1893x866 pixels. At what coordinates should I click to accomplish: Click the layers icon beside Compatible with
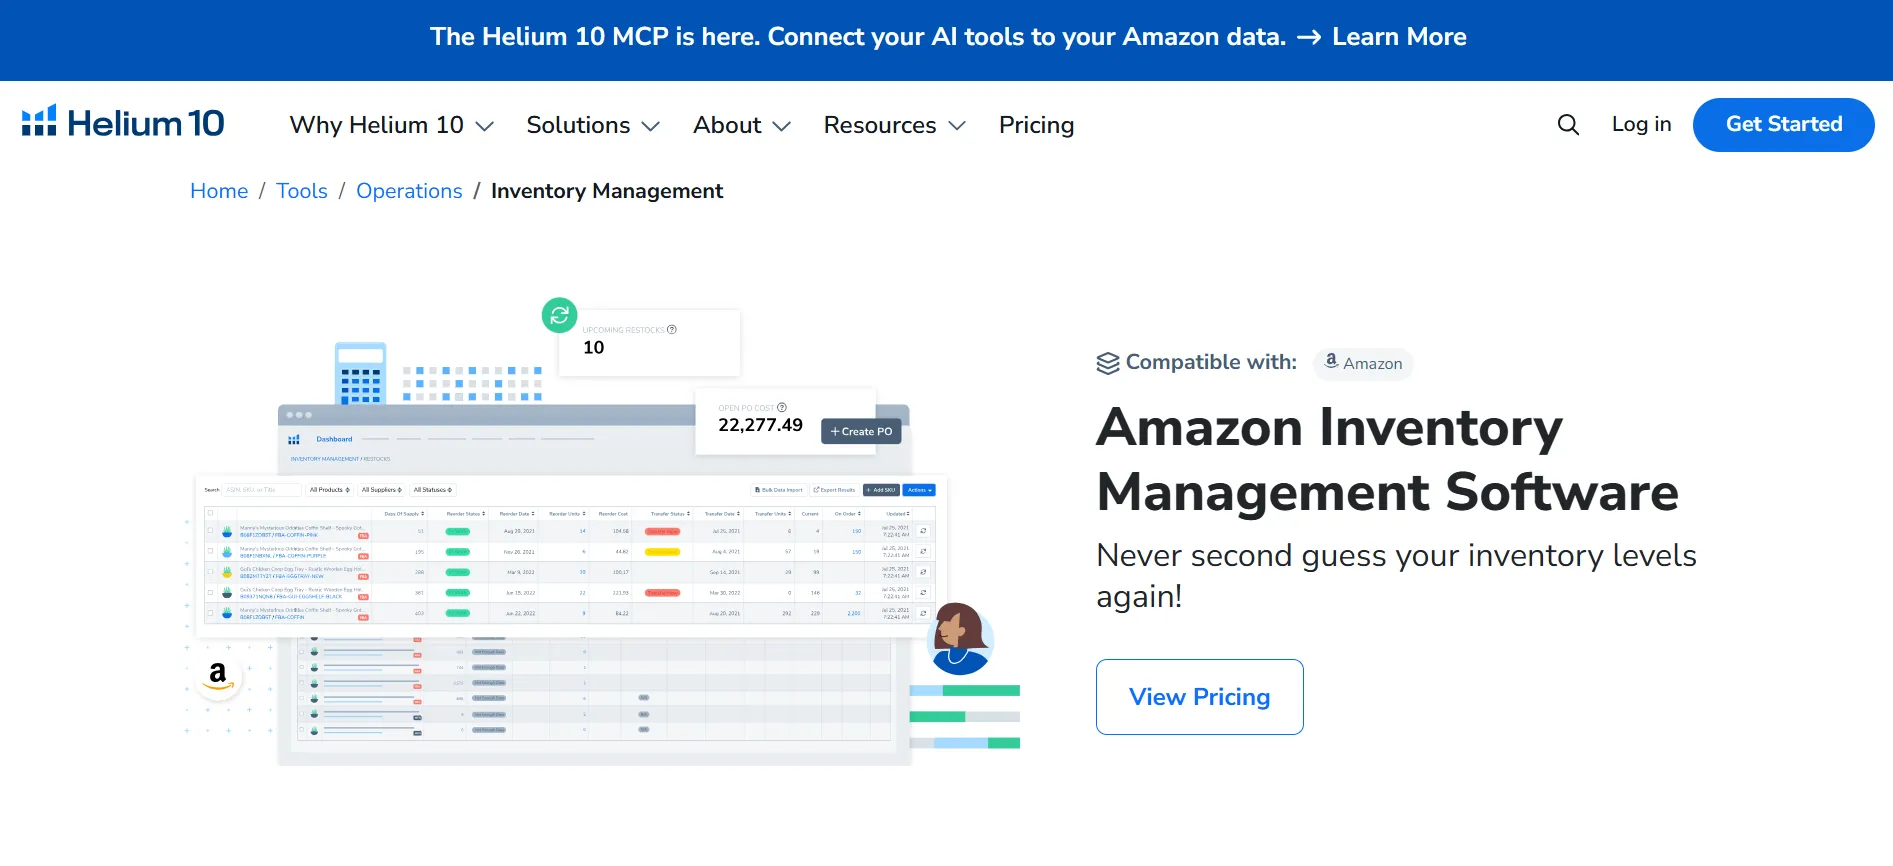tap(1108, 363)
